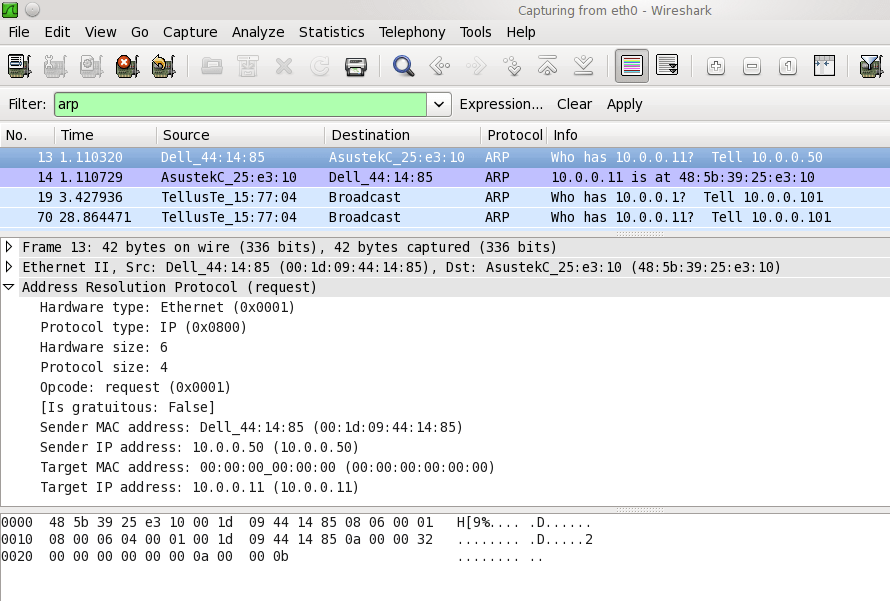890x601 pixels.
Task: Open the File menu
Action: click(19, 32)
